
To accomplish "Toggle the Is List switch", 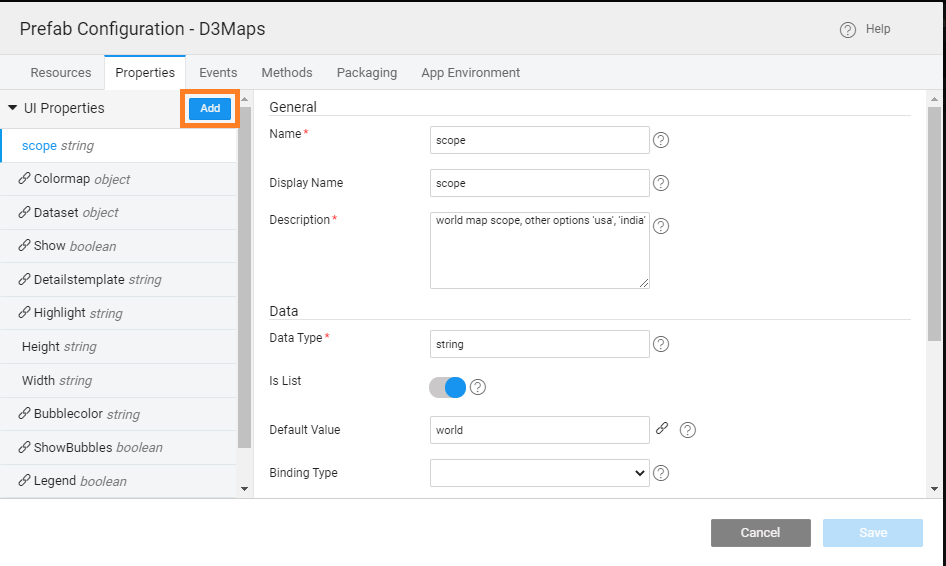I will tap(448, 387).
